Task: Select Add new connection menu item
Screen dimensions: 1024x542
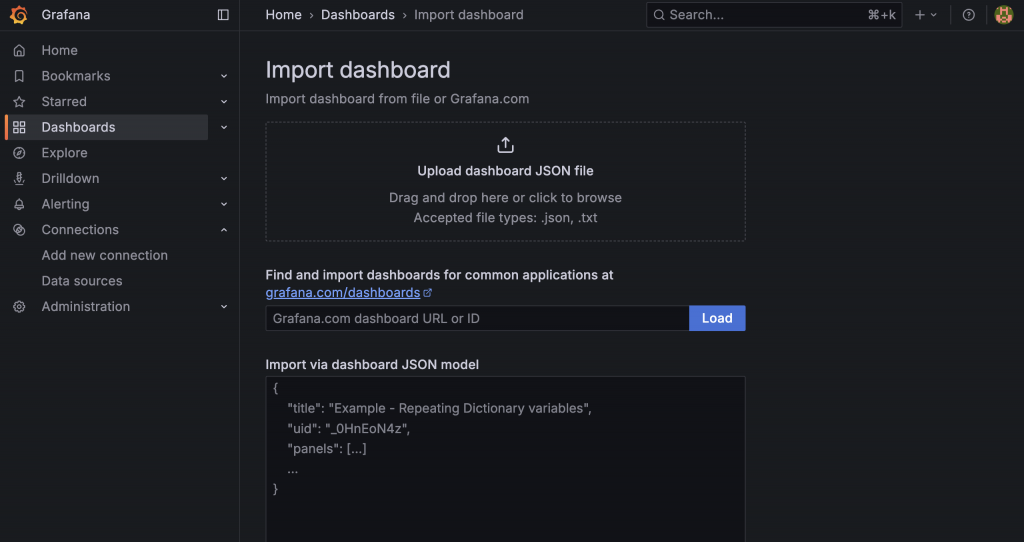Action: 105,255
